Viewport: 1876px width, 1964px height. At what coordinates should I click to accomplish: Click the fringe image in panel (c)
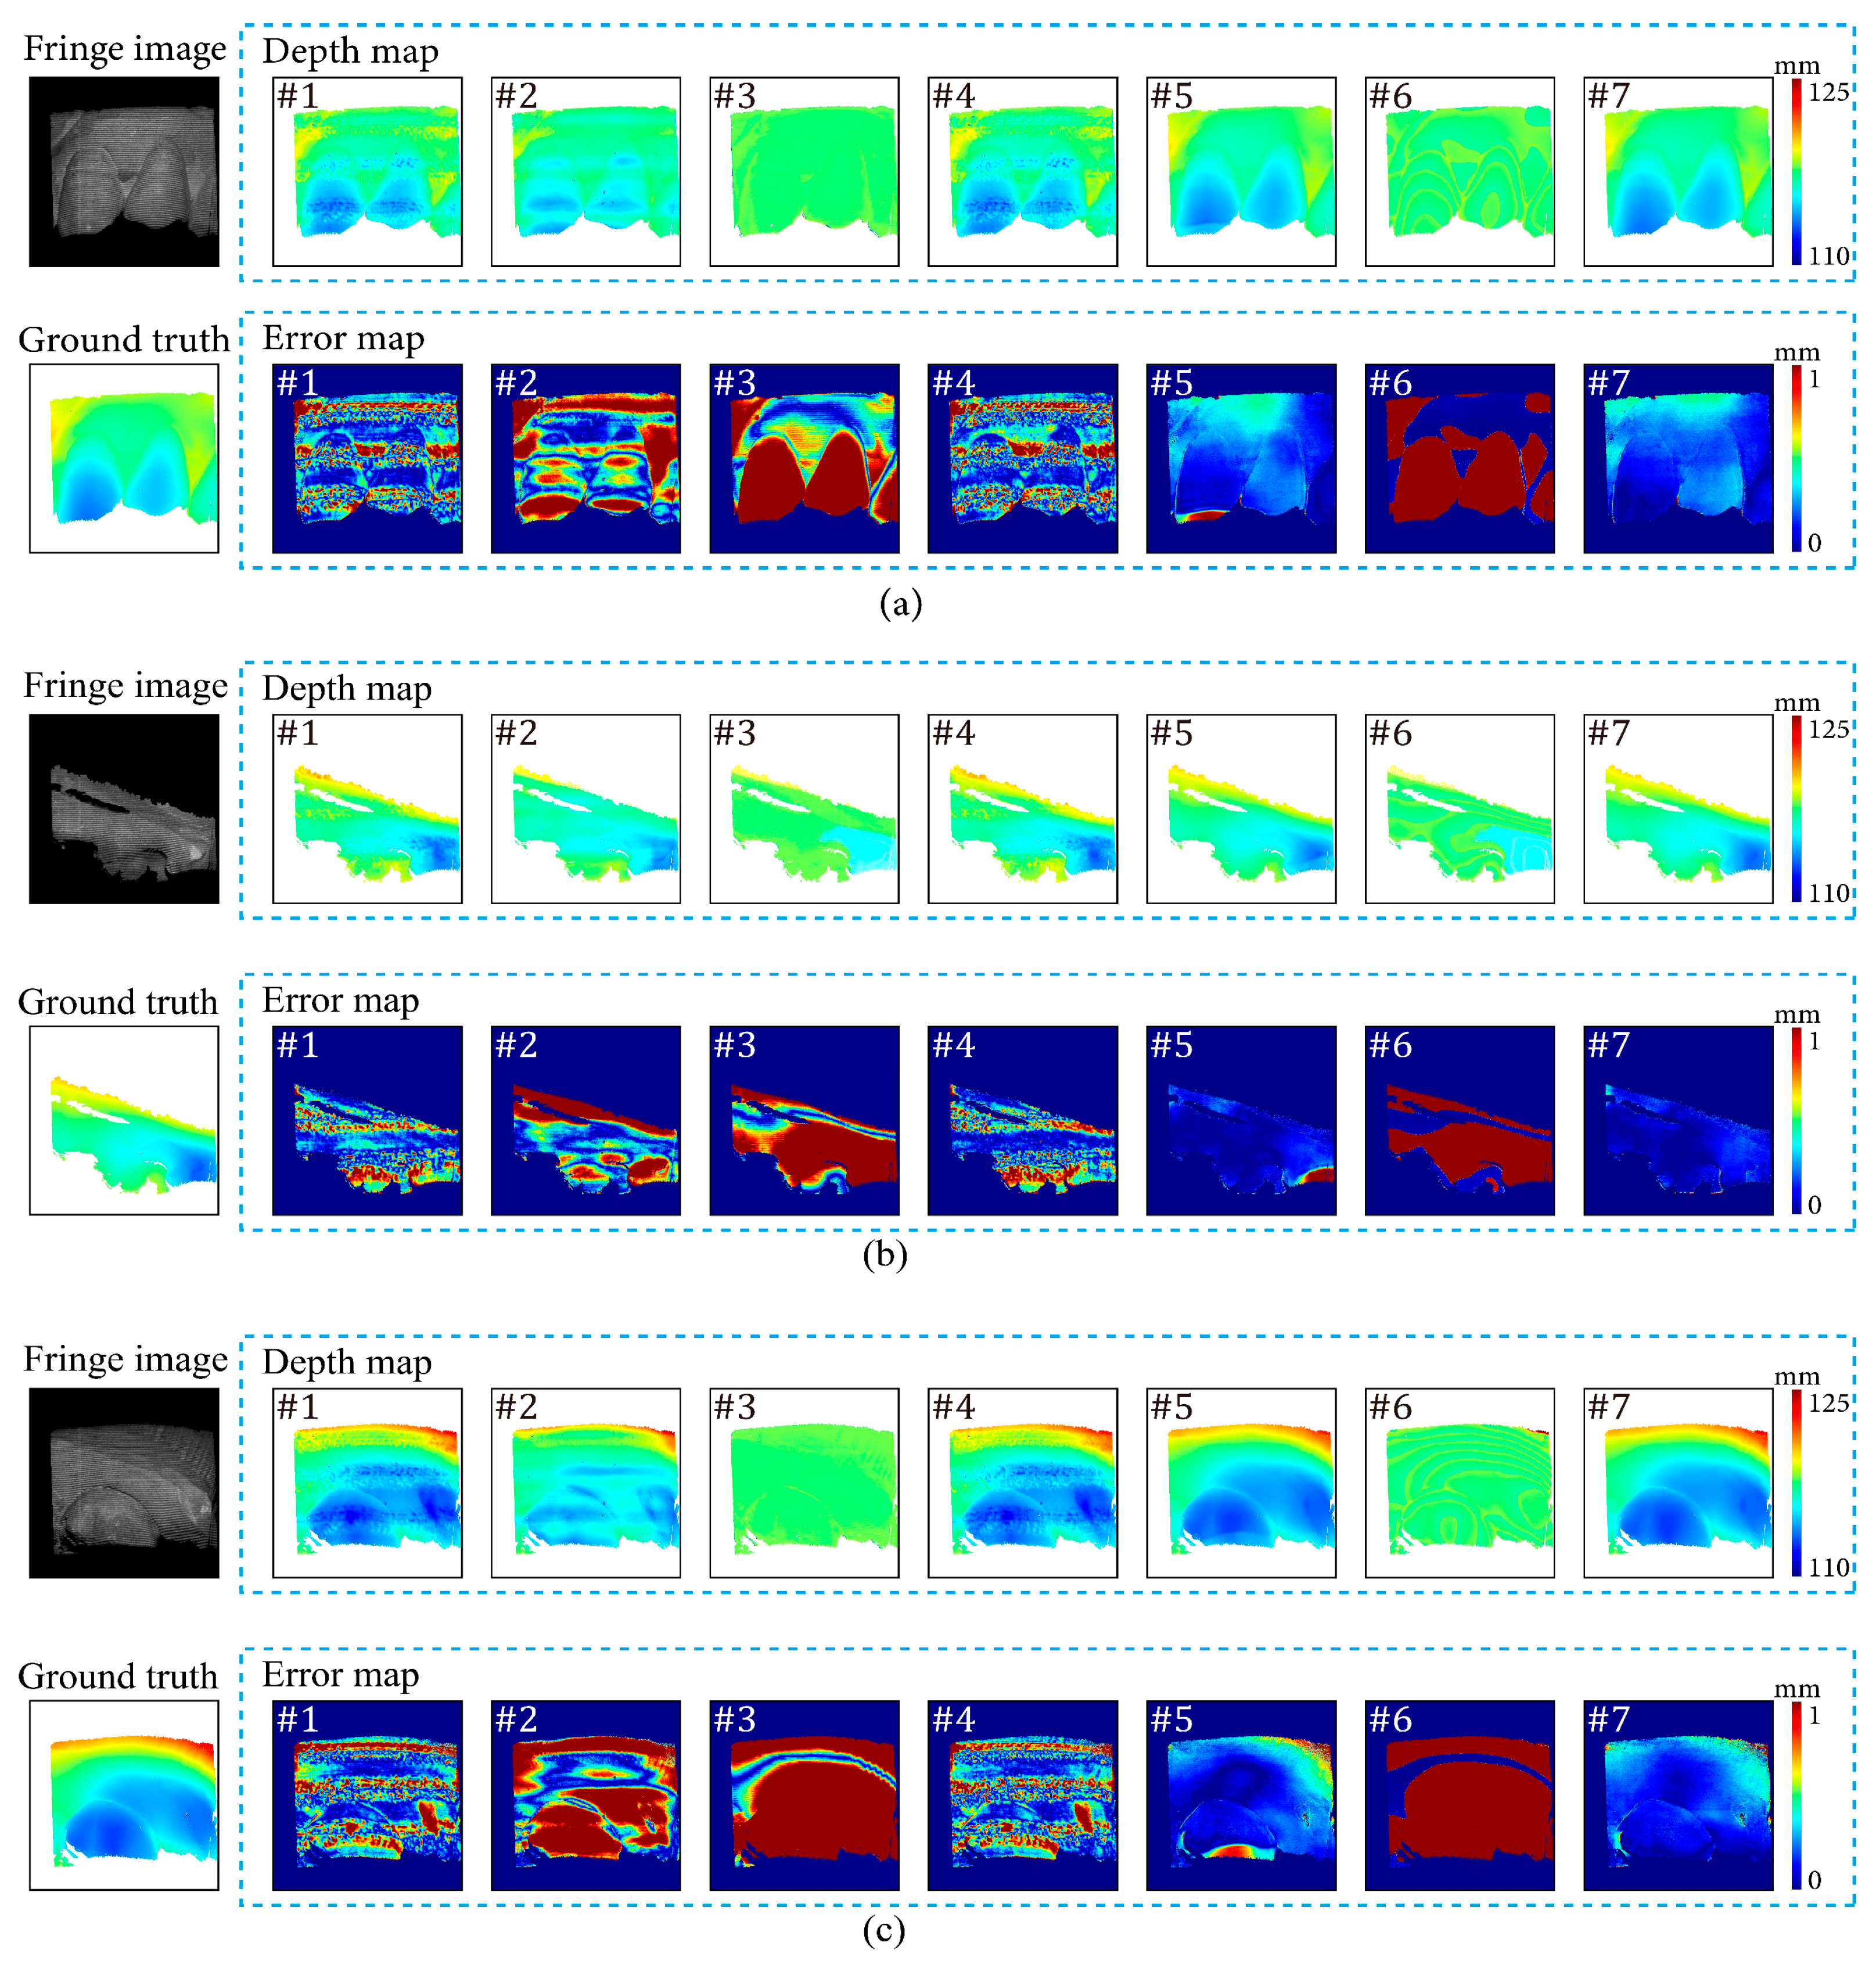pyautogui.click(x=124, y=1482)
